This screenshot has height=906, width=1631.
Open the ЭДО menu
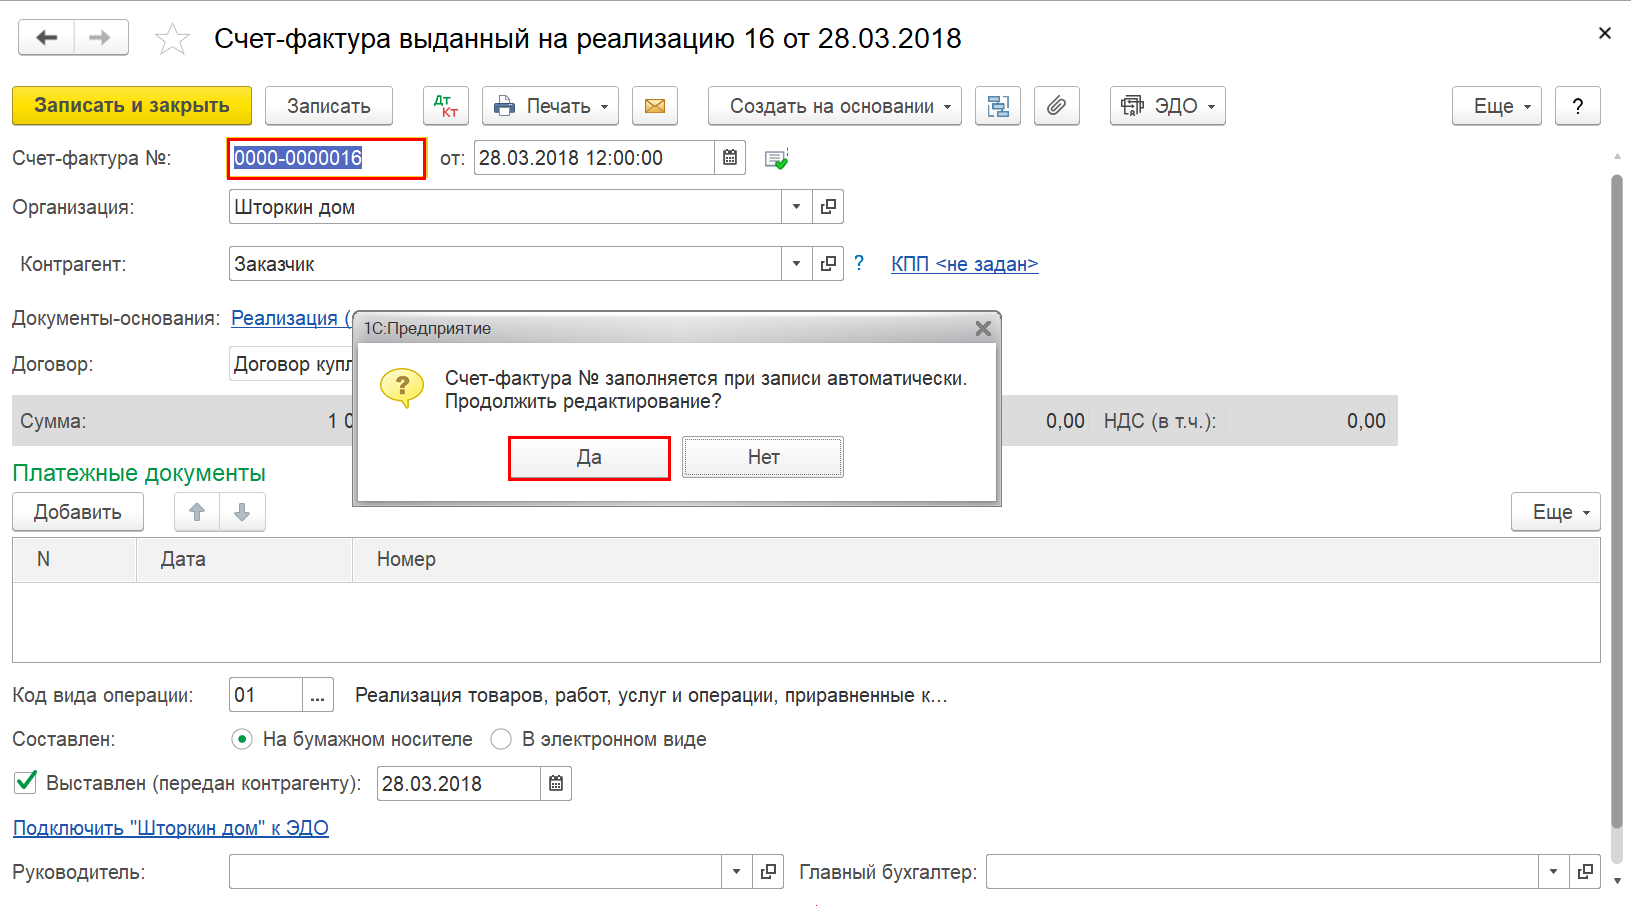coord(1167,106)
